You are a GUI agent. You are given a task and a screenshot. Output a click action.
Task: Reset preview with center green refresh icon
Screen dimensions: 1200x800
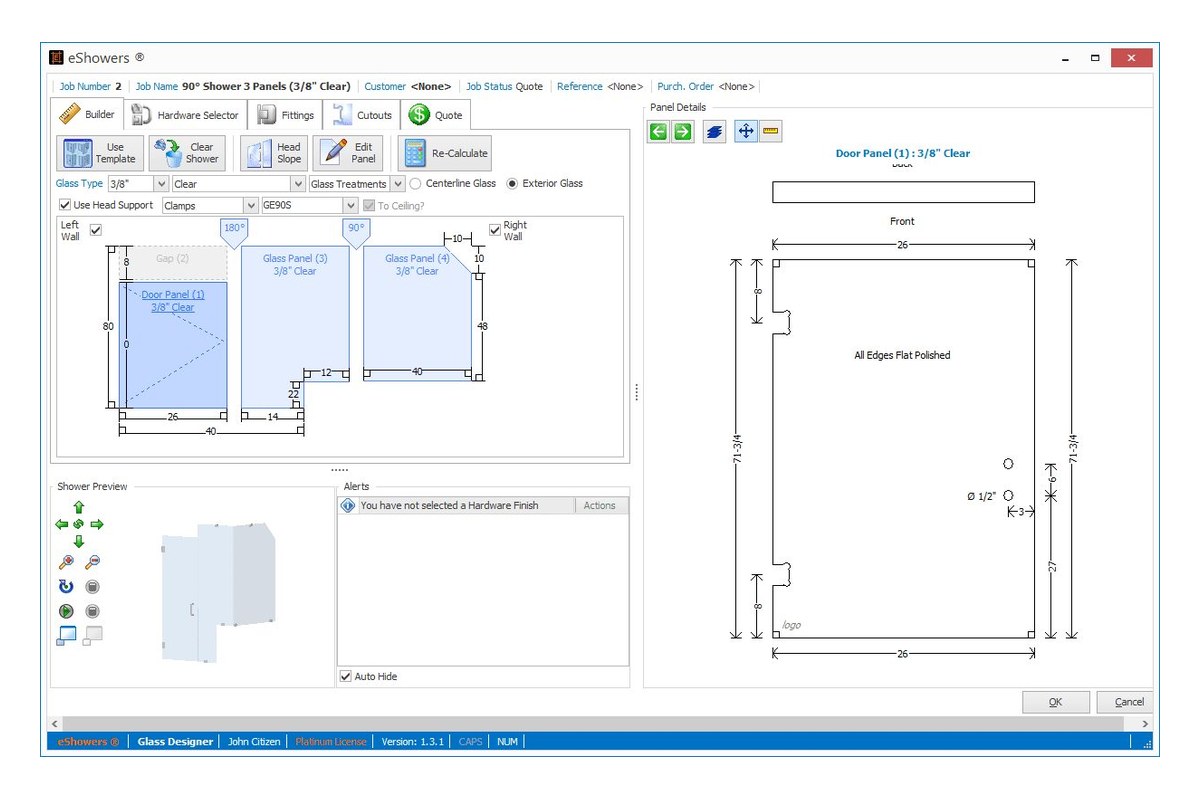click(x=79, y=524)
